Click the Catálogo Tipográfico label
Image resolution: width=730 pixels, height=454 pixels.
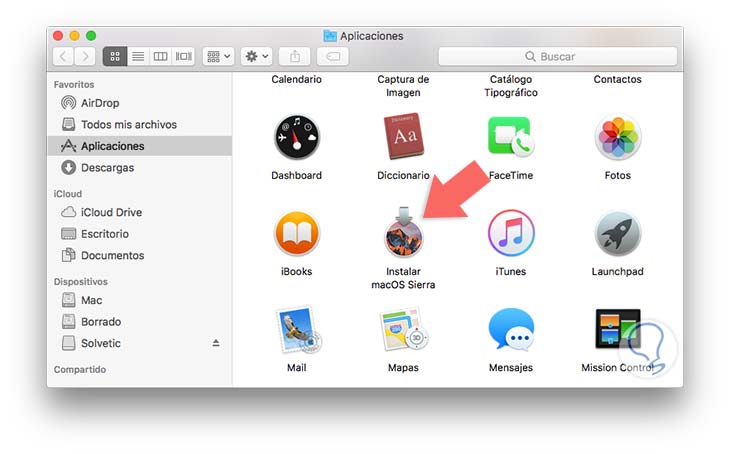pos(511,86)
